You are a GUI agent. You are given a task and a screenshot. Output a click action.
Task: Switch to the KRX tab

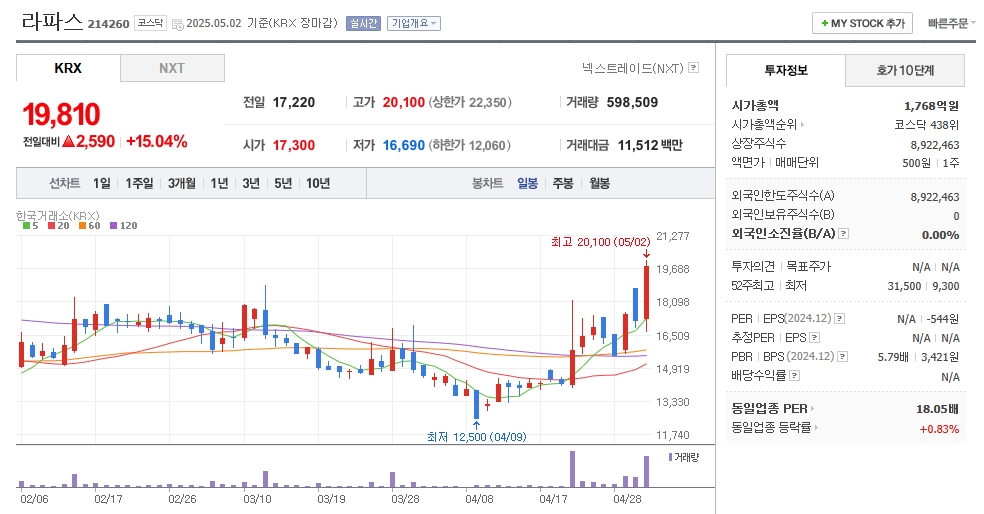[x=68, y=68]
